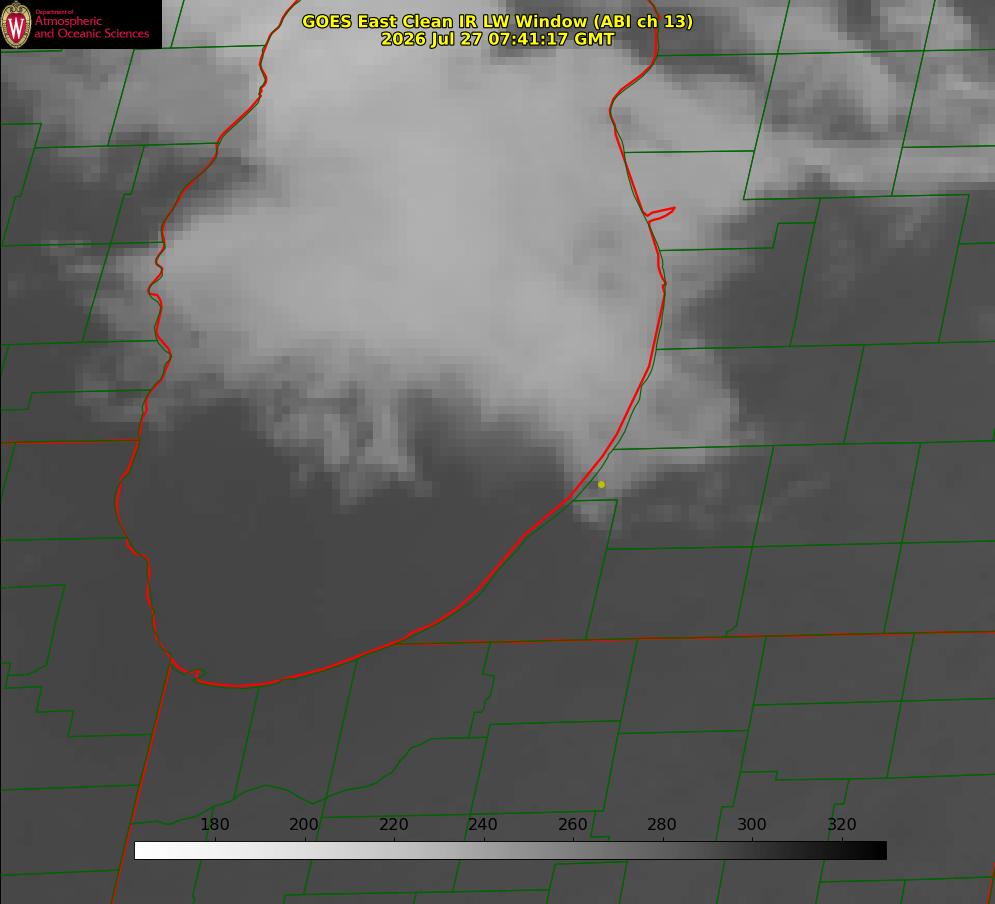Click the 180 colorbar label

214,824
